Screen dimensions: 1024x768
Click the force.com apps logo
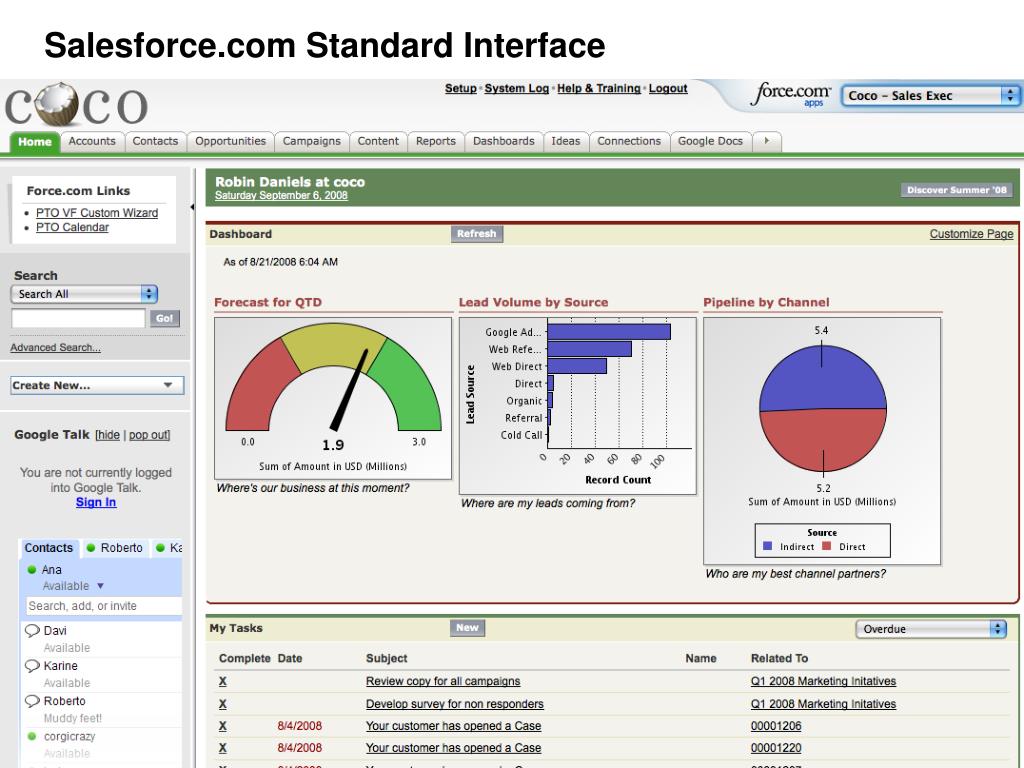click(x=791, y=94)
